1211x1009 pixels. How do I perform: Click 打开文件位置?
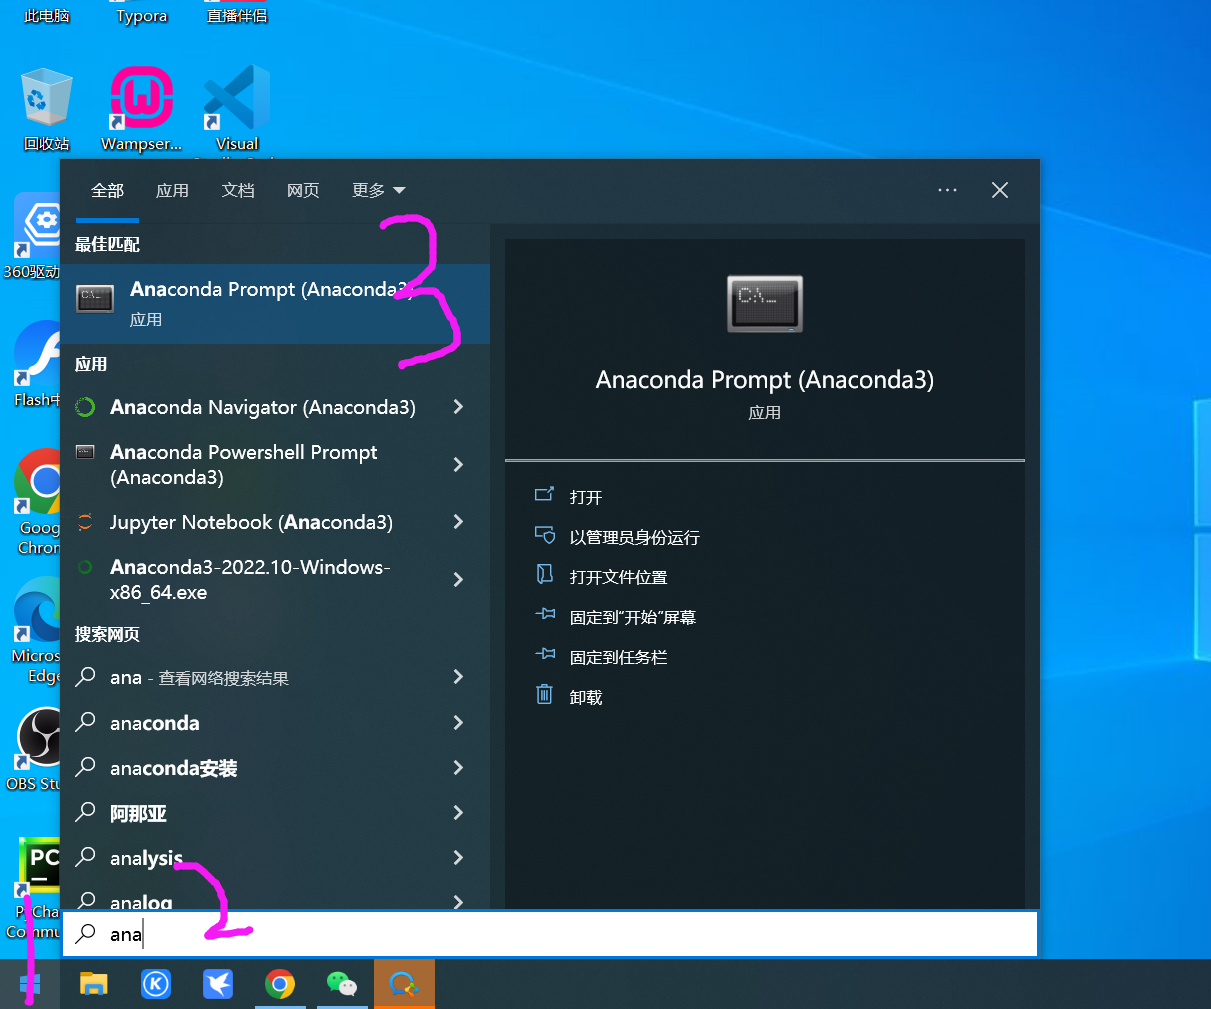618,577
